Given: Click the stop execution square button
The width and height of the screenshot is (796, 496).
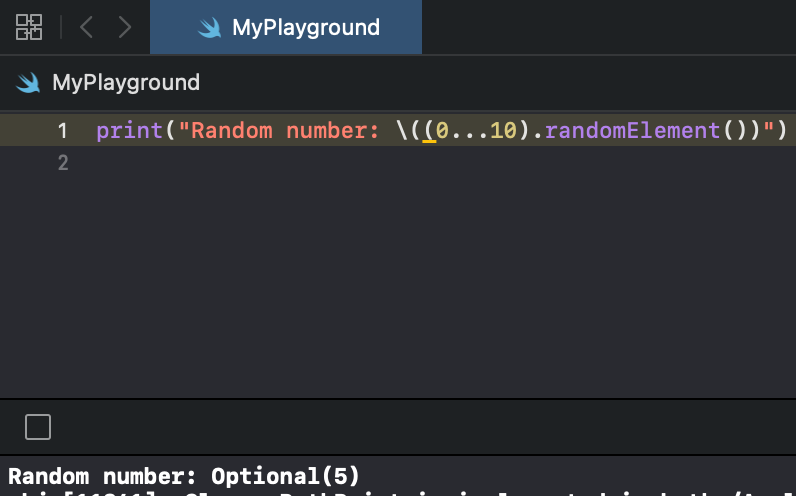Looking at the screenshot, I should (38, 427).
